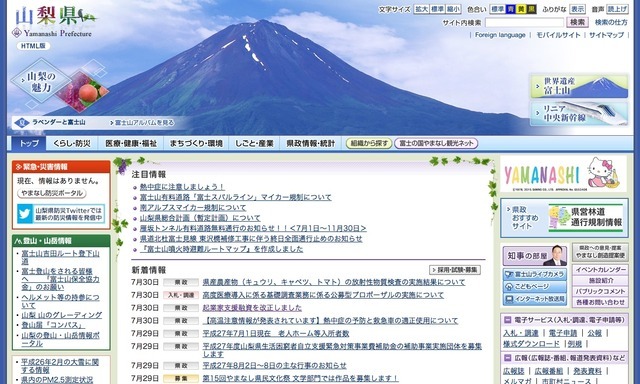640x384 pixels.
Task: Open ヘルメット等の持参について link
Action: click(60, 301)
